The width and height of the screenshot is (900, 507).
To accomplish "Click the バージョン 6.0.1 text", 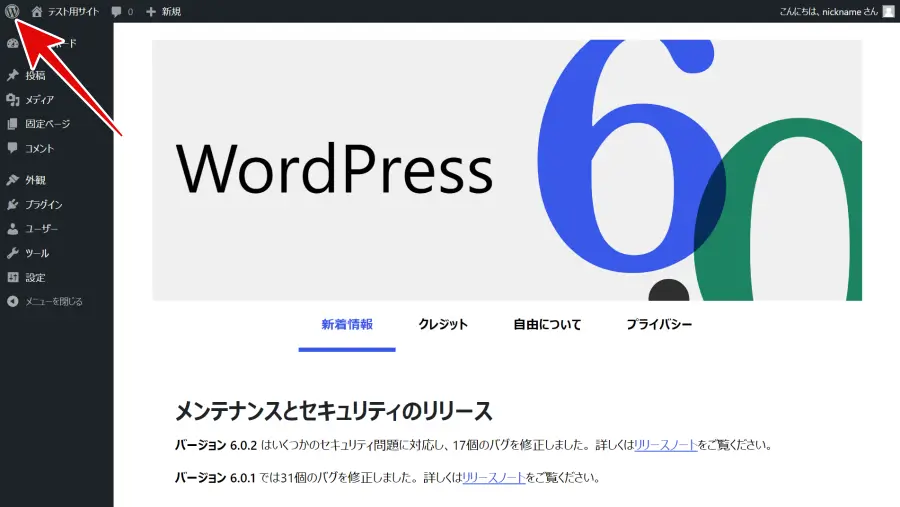I will pyautogui.click(x=215, y=478).
